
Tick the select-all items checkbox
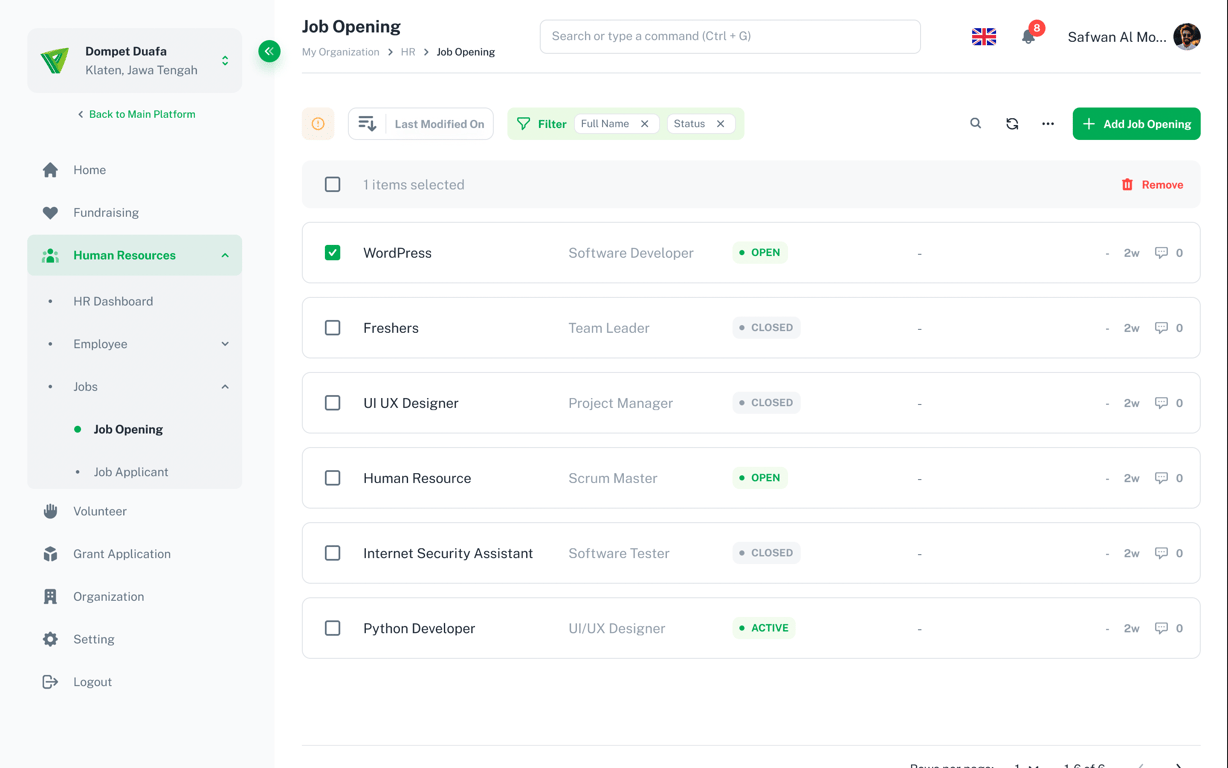333,185
